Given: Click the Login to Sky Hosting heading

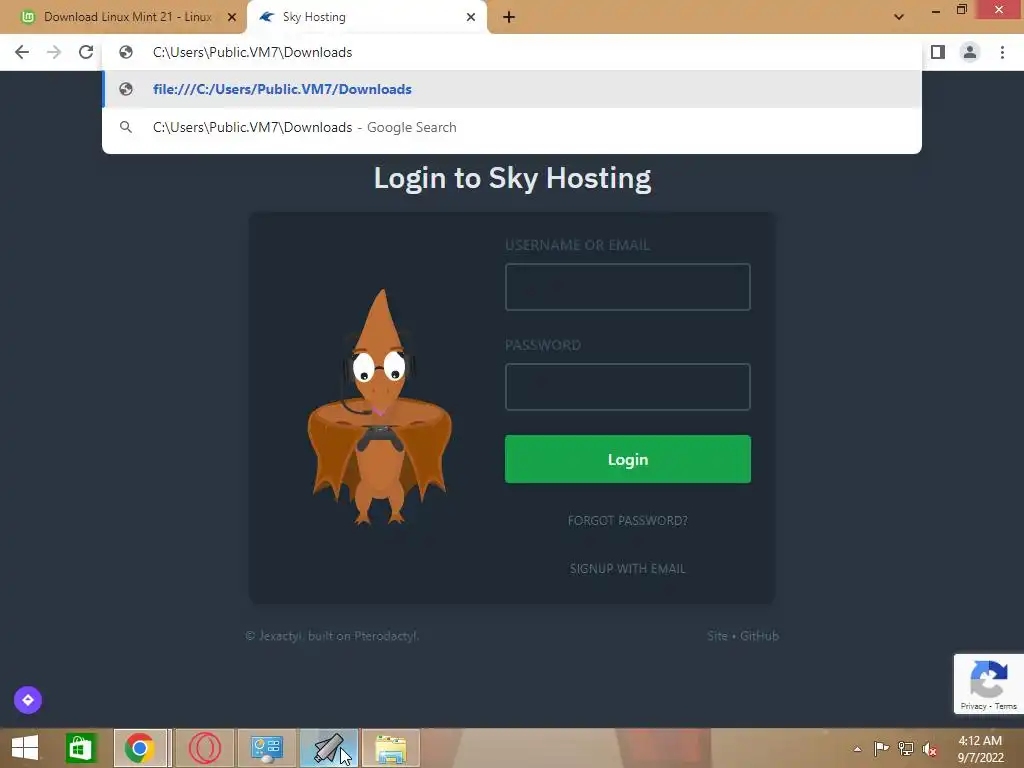Looking at the screenshot, I should [x=512, y=178].
